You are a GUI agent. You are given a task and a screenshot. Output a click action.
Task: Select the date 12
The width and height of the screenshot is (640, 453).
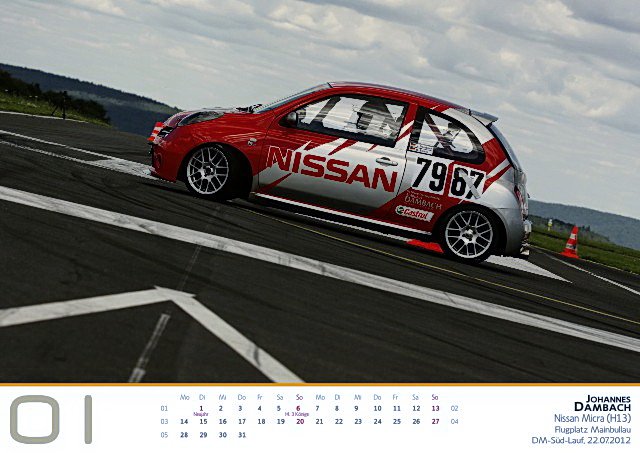pyautogui.click(x=416, y=408)
